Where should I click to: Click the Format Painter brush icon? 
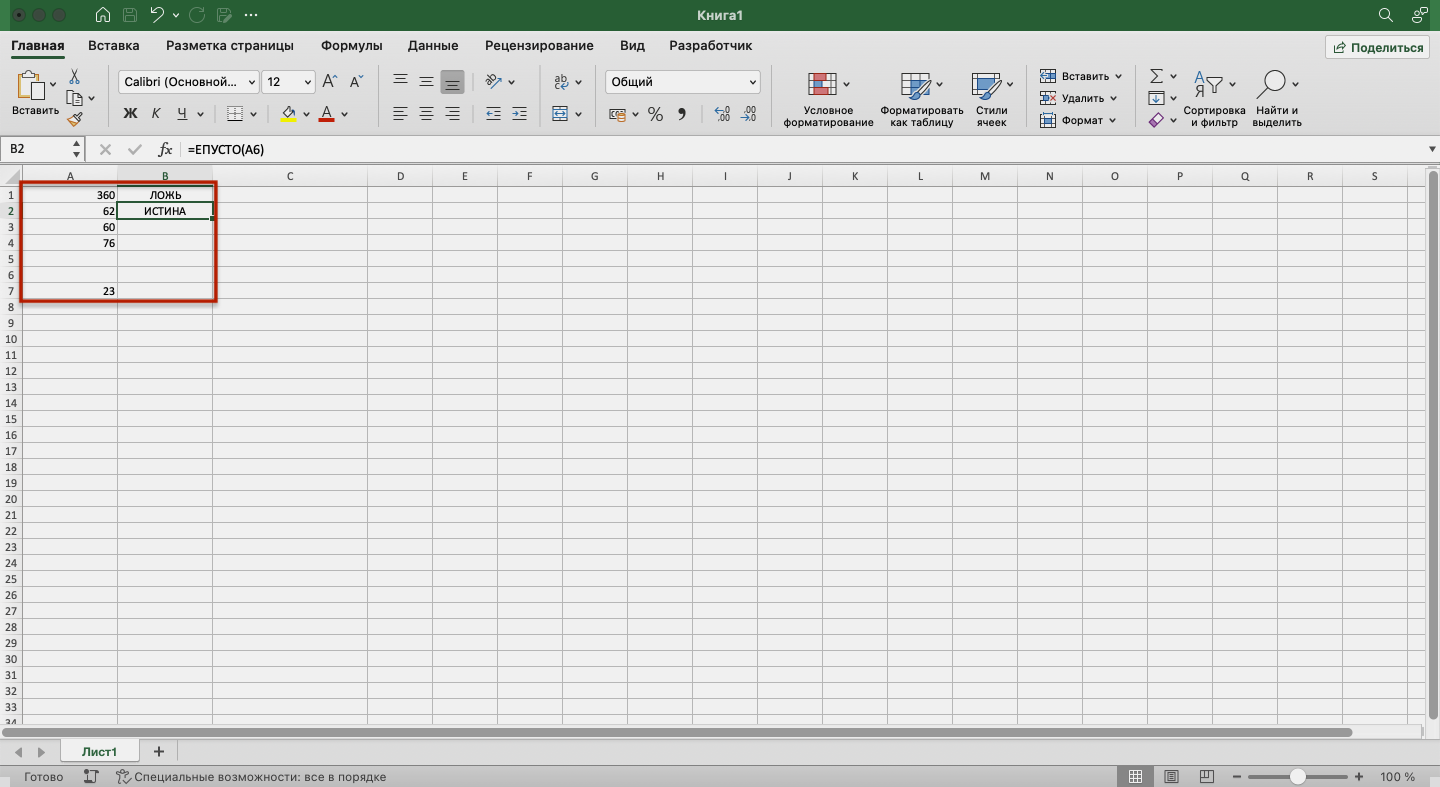coord(75,120)
